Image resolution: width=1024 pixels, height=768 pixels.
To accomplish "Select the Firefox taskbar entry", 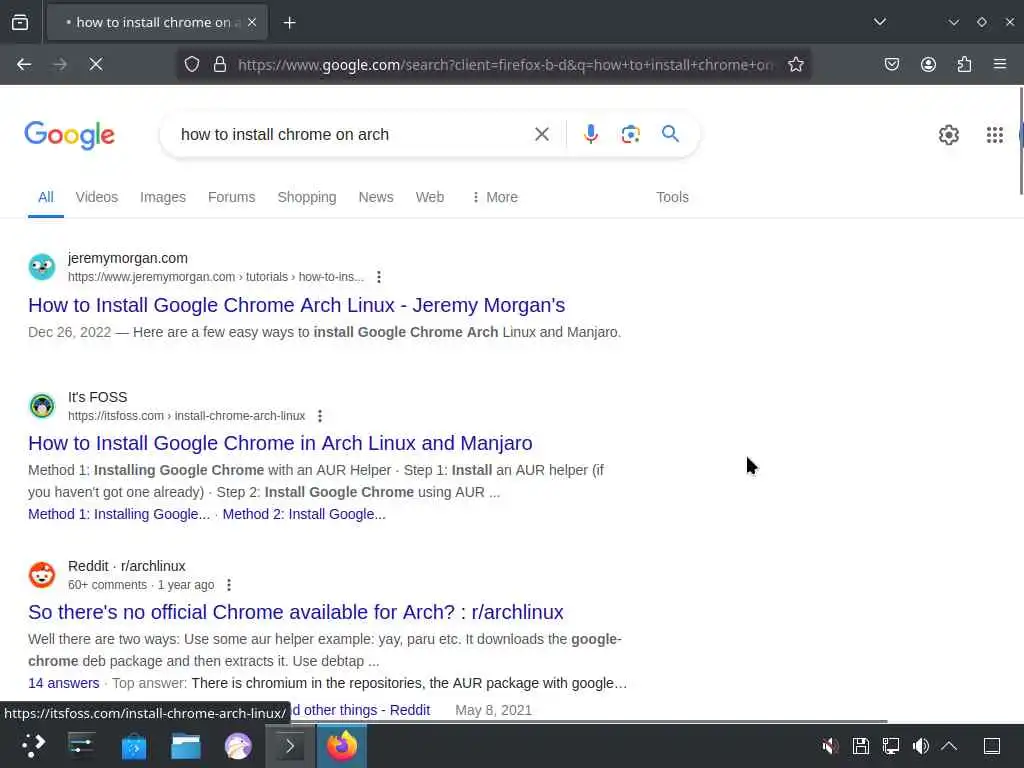I will click(342, 746).
